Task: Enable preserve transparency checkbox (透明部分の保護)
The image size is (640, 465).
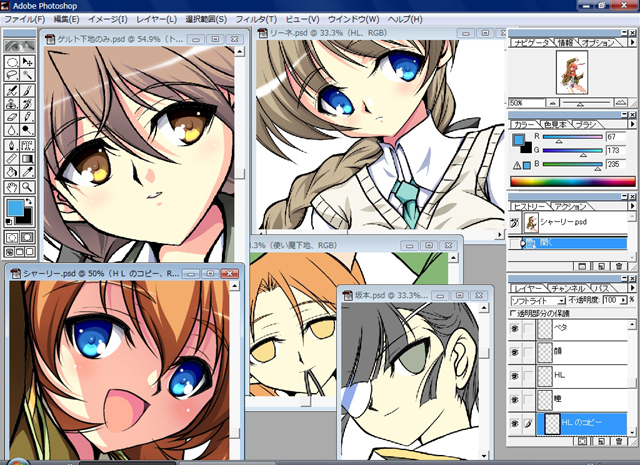Action: [x=513, y=314]
